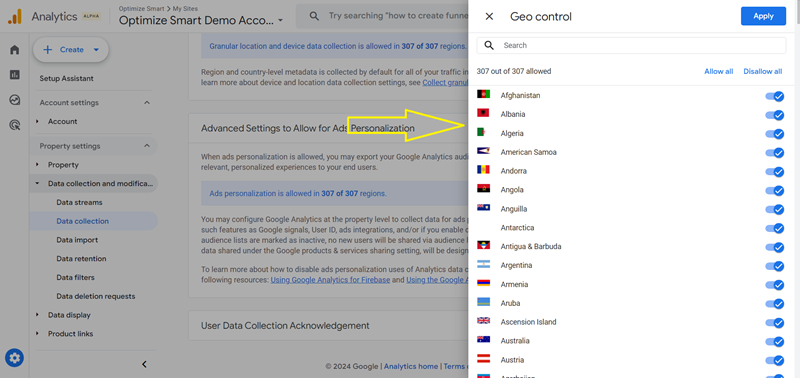Collapse Data collection and modification item
Screen dimensions: 800x378
pos(37,184)
